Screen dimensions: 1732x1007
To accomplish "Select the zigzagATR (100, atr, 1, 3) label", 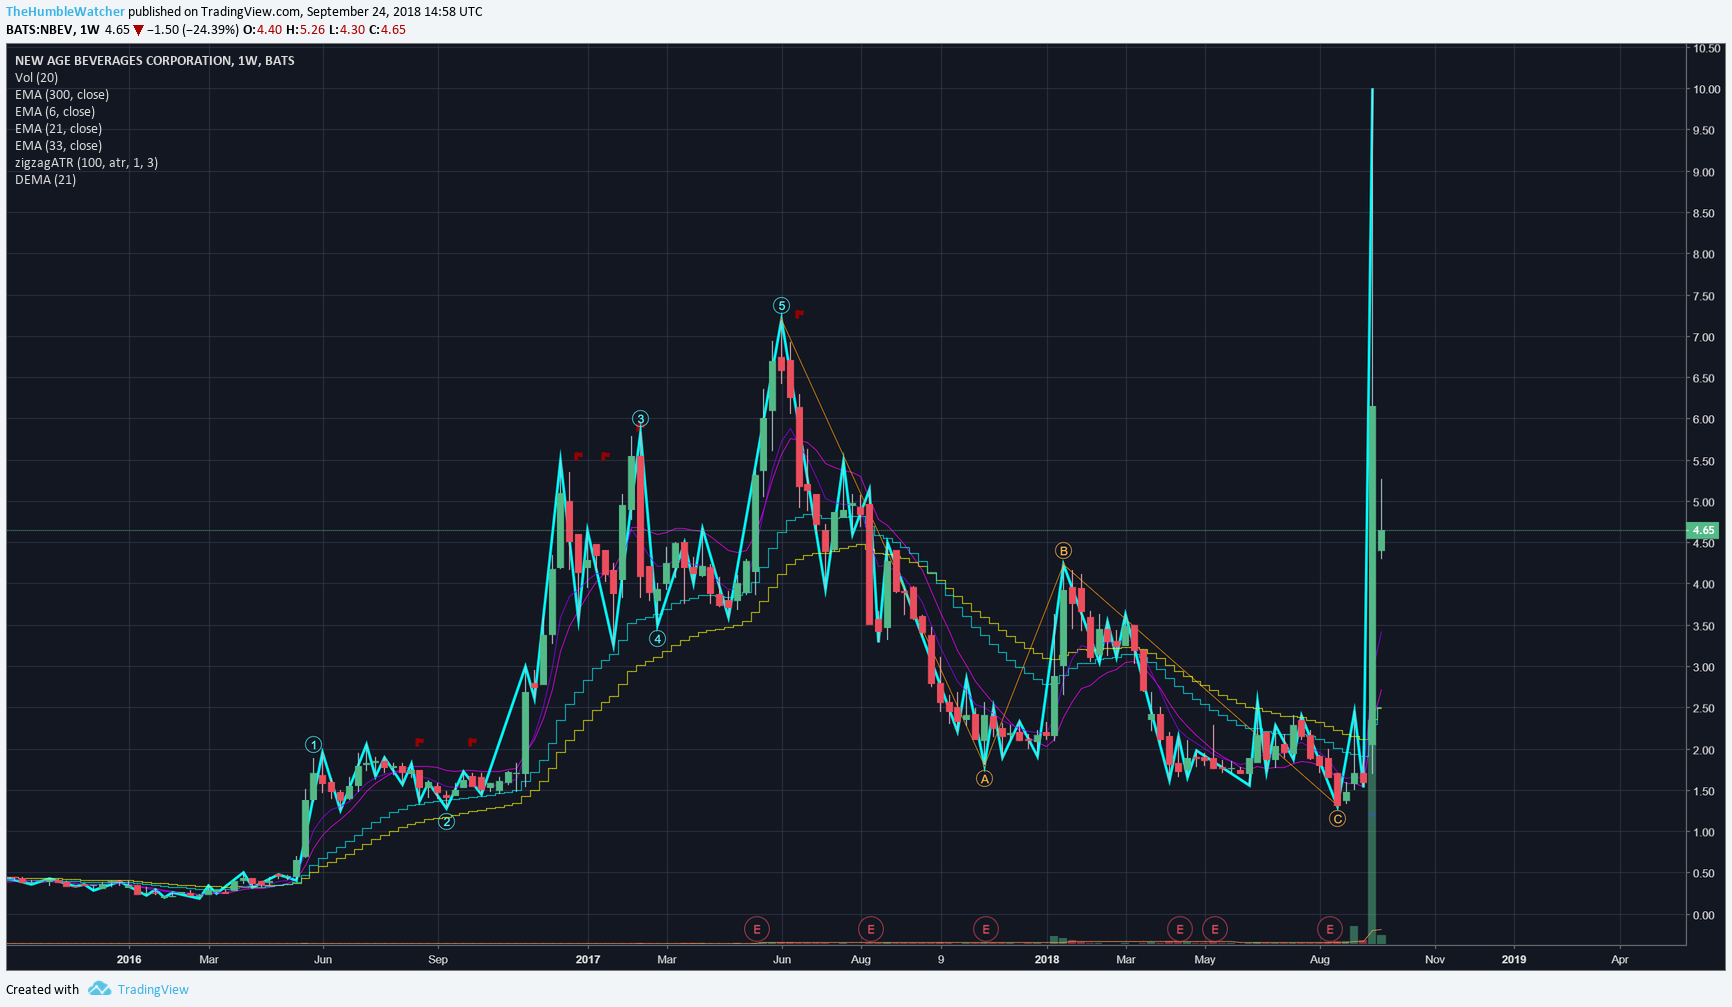I will click(86, 163).
